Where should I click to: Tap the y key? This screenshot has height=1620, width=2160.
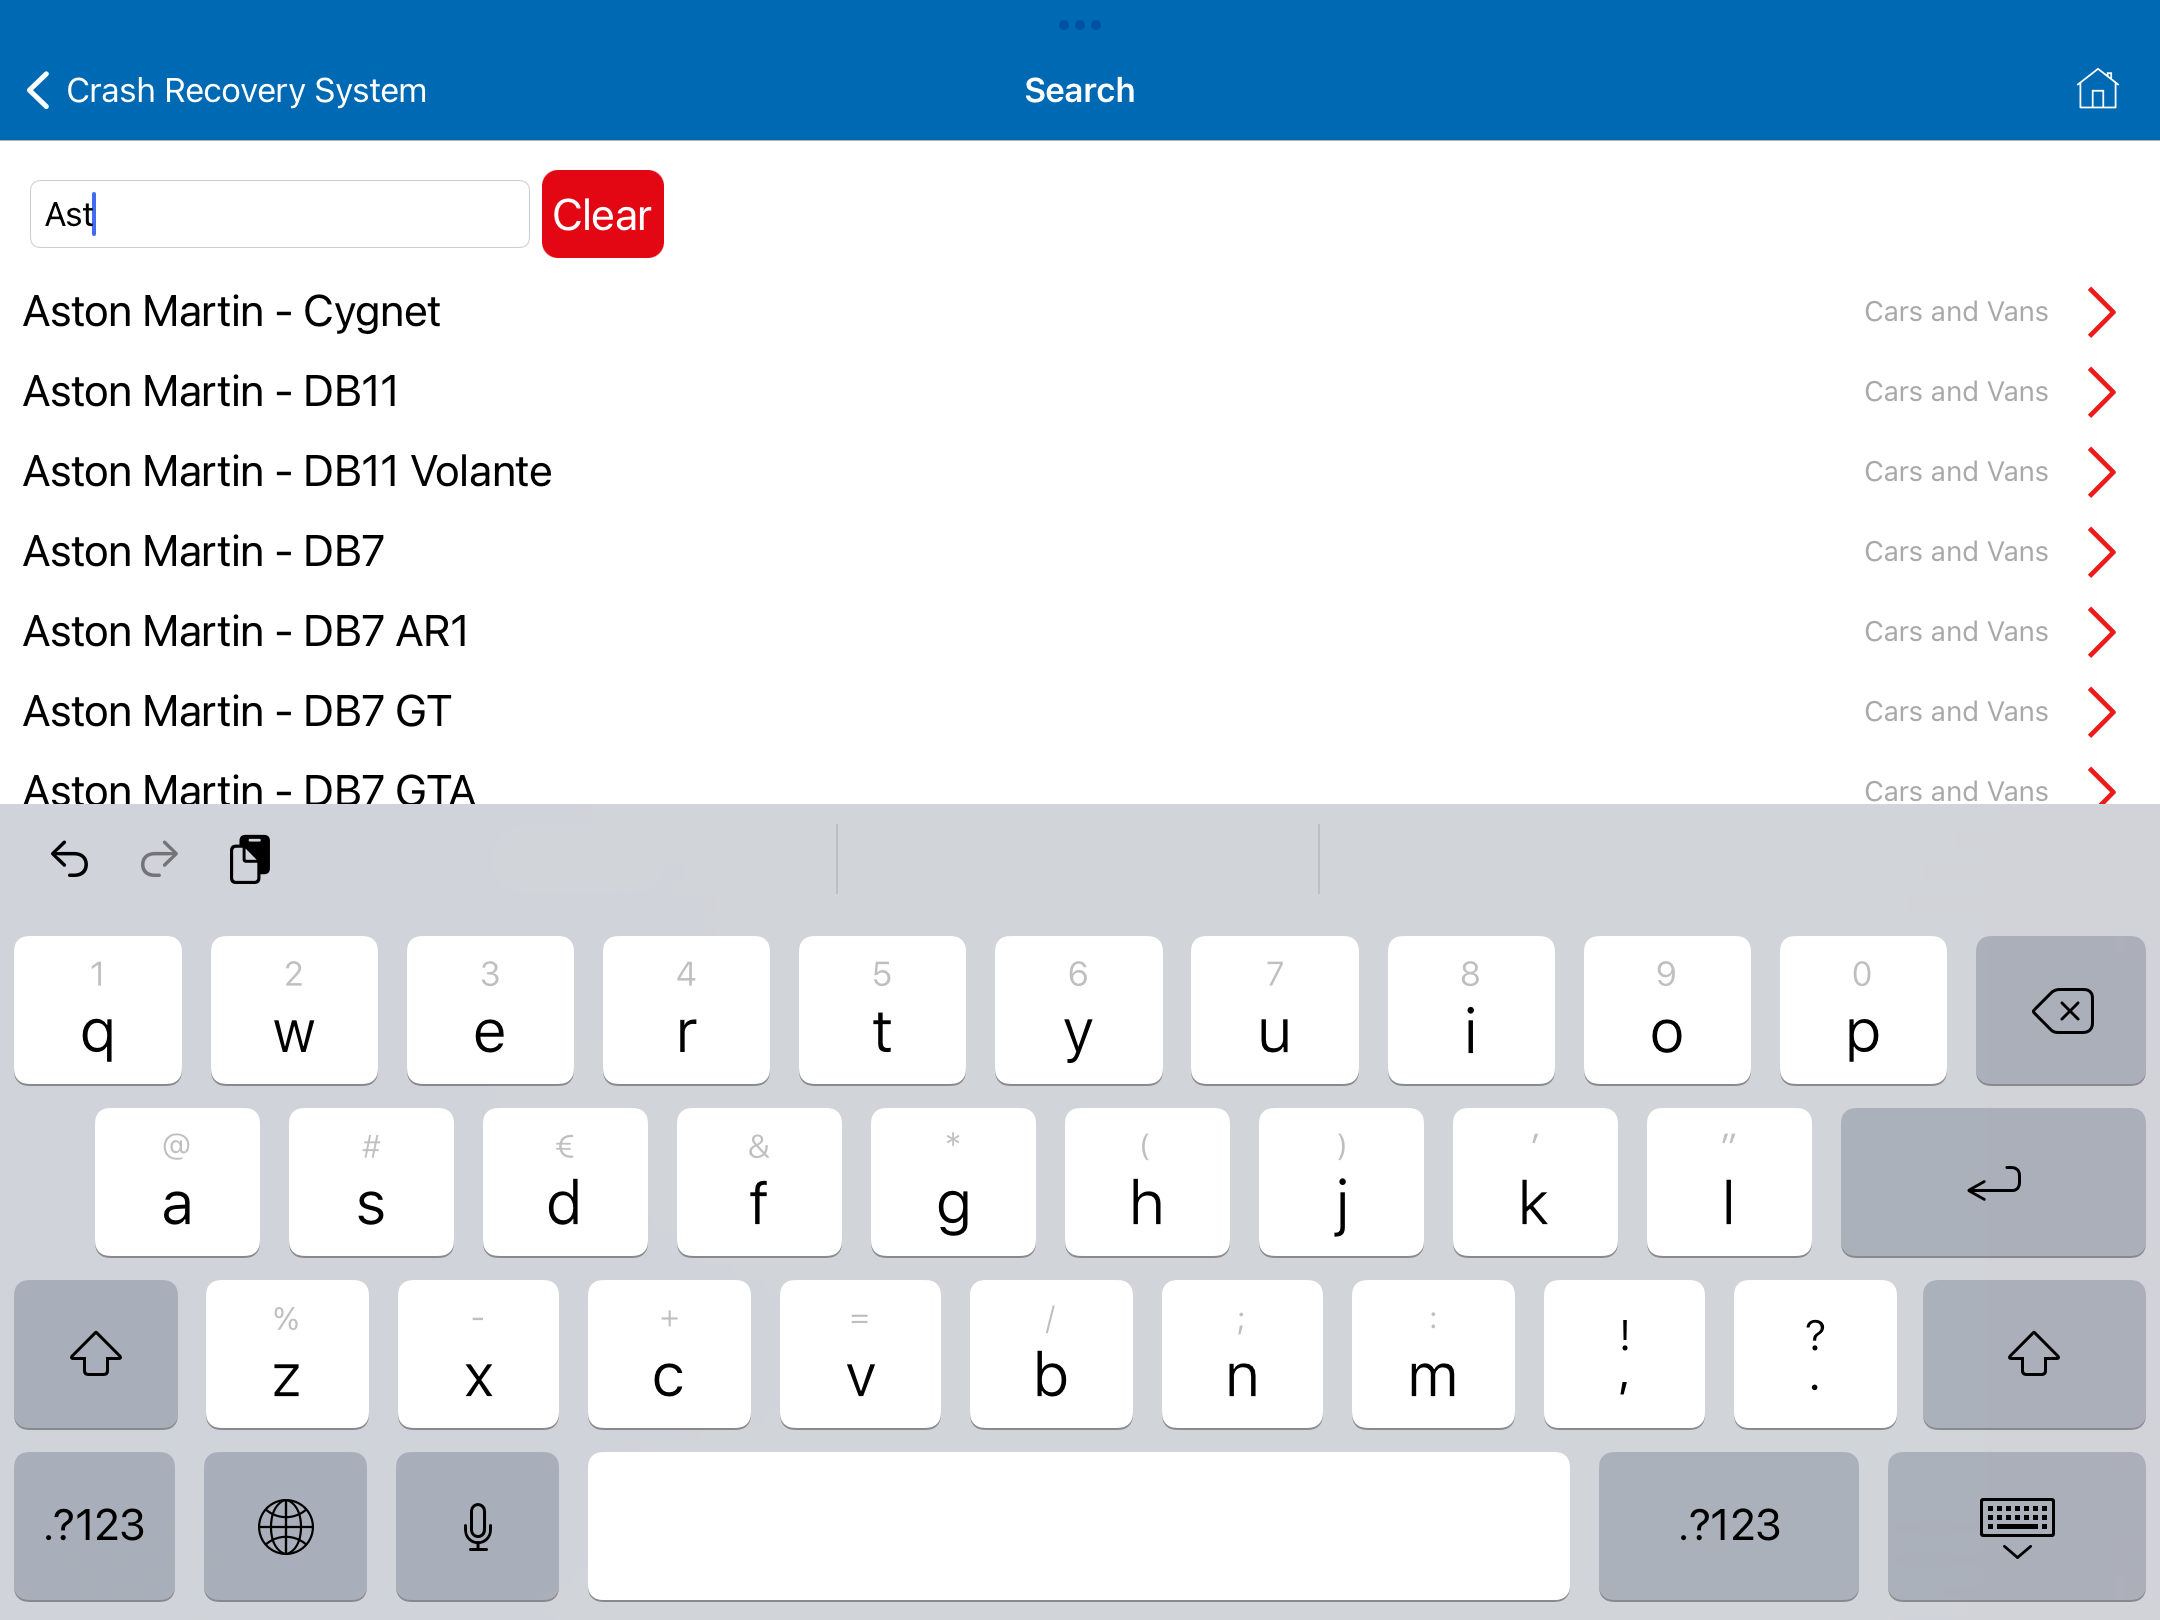coord(1078,1010)
